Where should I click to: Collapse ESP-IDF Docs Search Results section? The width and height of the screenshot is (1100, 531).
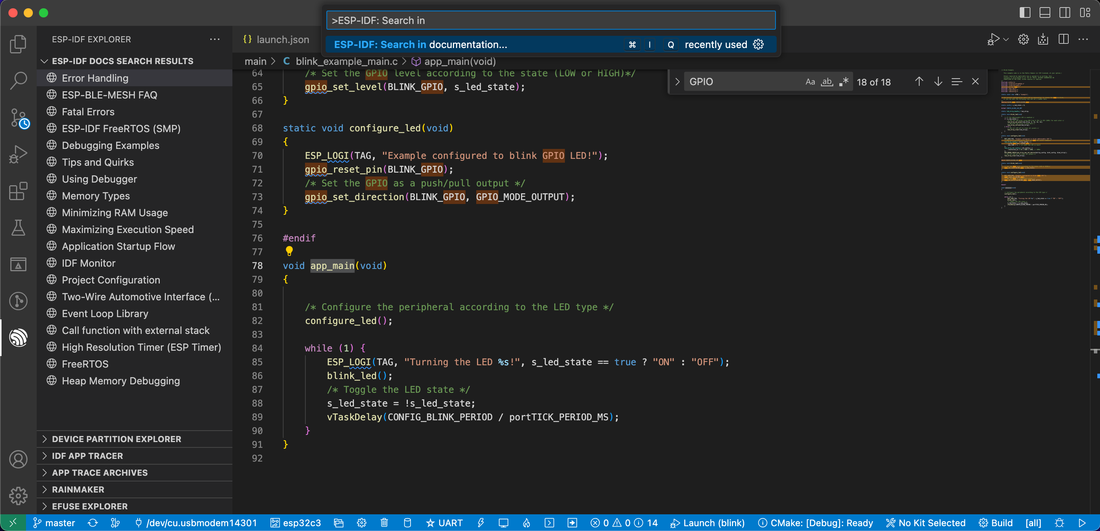(x=122, y=61)
